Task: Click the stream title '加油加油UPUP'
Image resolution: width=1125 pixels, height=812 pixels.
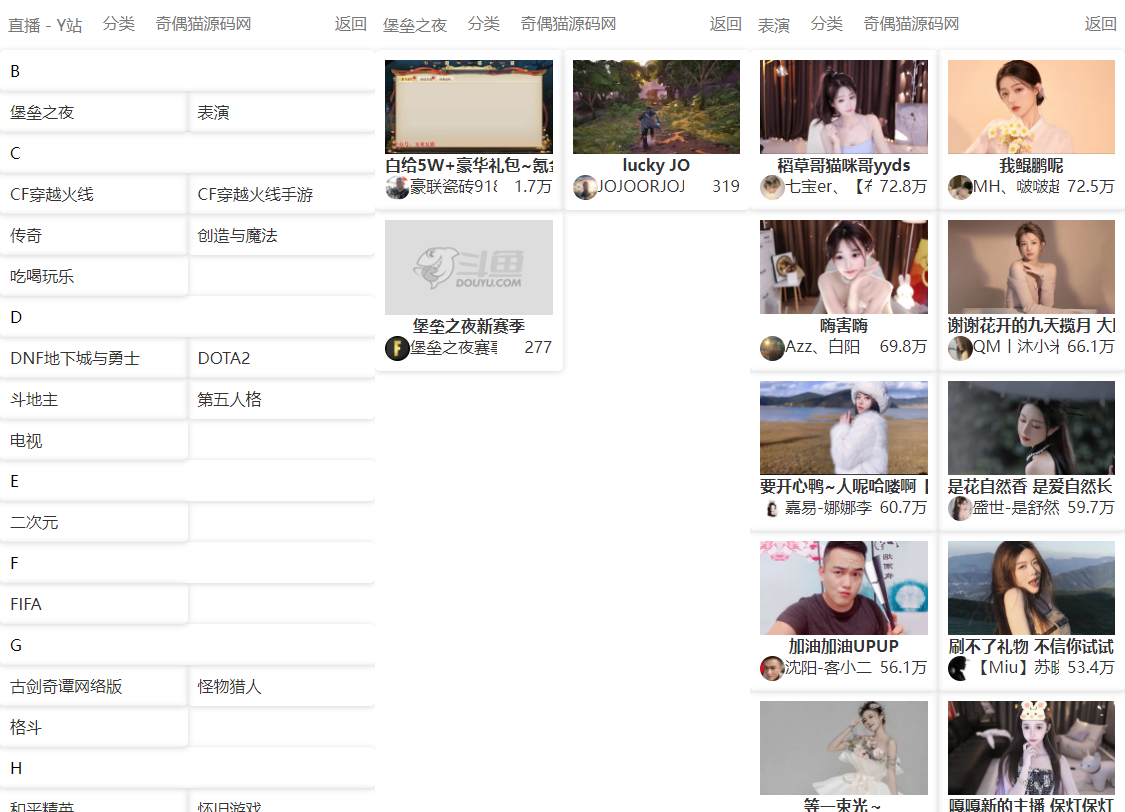Action: (844, 646)
